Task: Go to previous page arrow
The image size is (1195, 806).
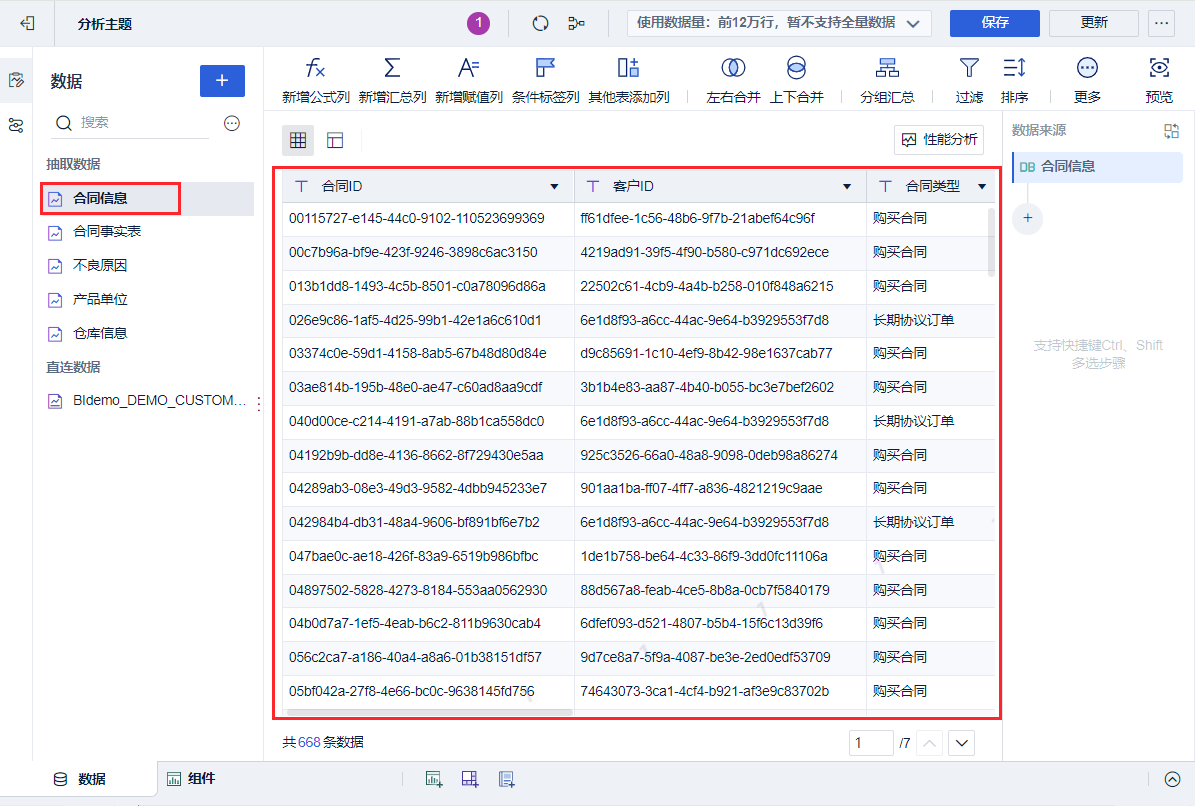Action: 930,743
